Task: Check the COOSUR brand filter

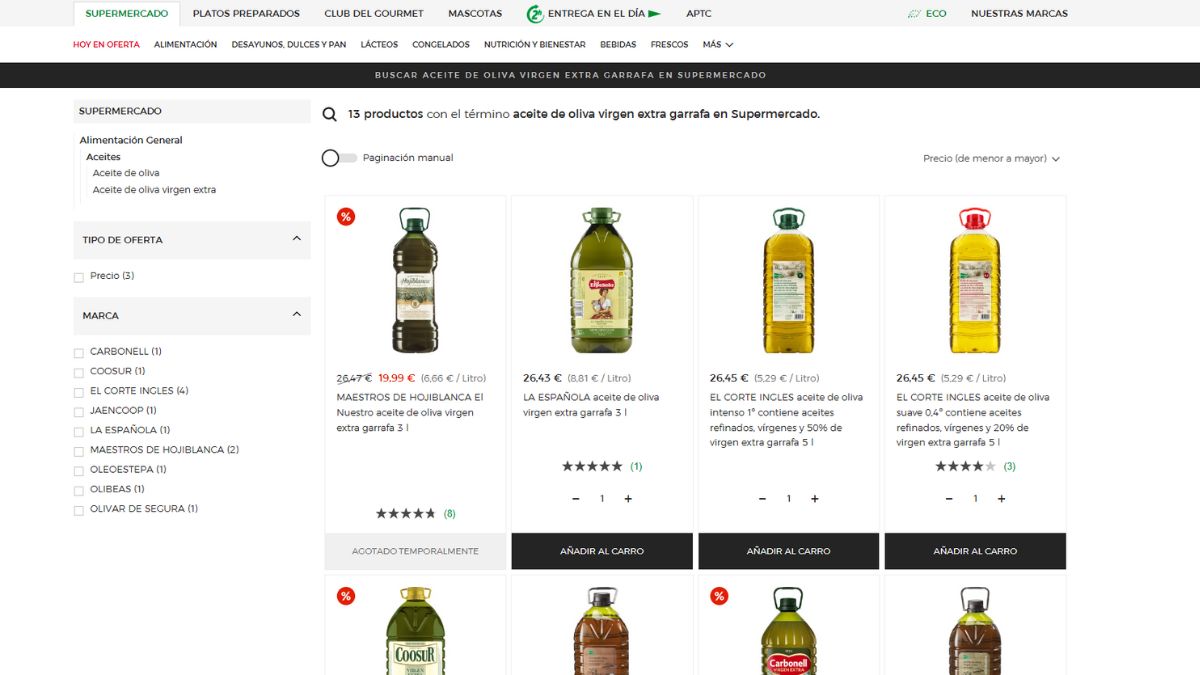Action: point(79,372)
